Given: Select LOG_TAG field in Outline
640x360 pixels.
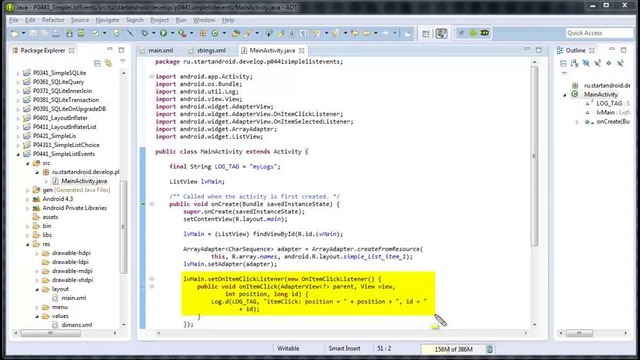Looking at the screenshot, I should click(x=609, y=104).
